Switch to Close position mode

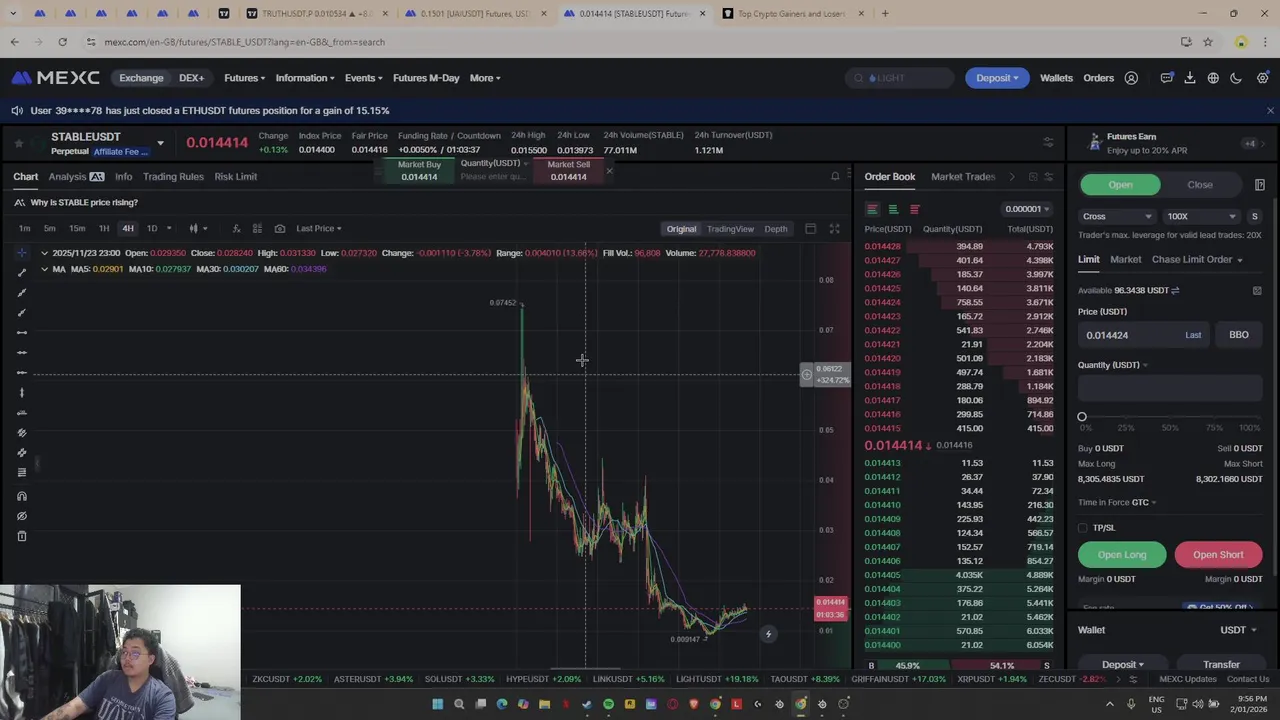coord(1200,185)
